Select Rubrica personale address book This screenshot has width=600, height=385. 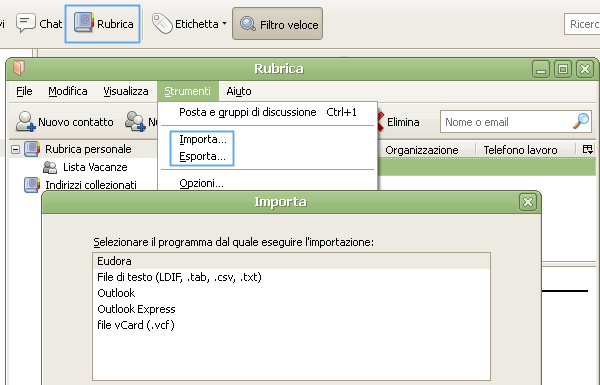pyautogui.click(x=88, y=149)
